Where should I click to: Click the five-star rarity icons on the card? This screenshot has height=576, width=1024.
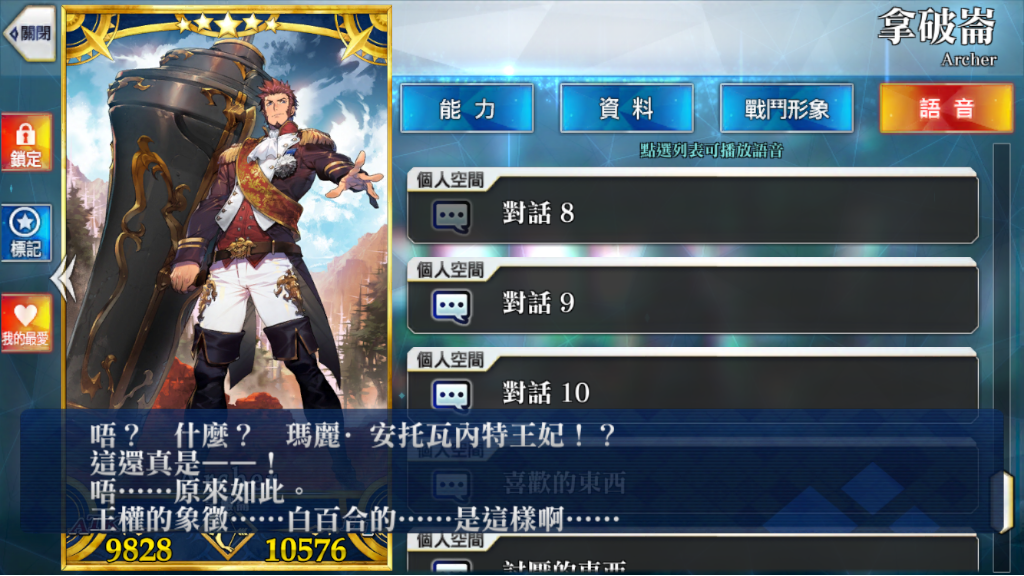point(227,25)
